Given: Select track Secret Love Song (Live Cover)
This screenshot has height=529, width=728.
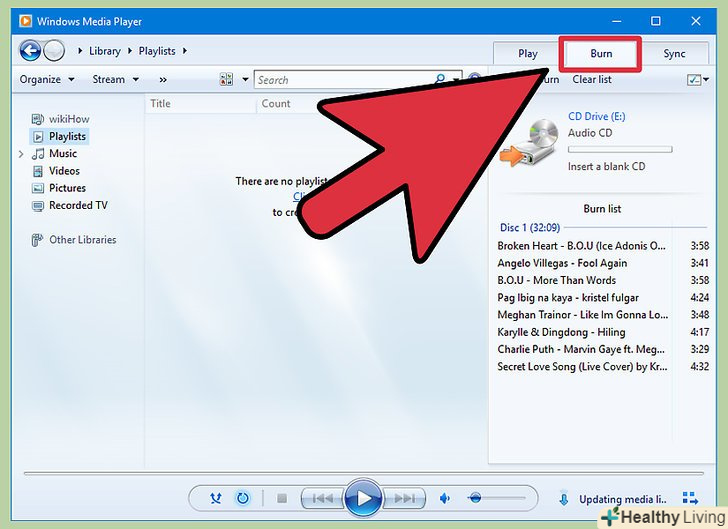Looking at the screenshot, I should coord(603,366).
